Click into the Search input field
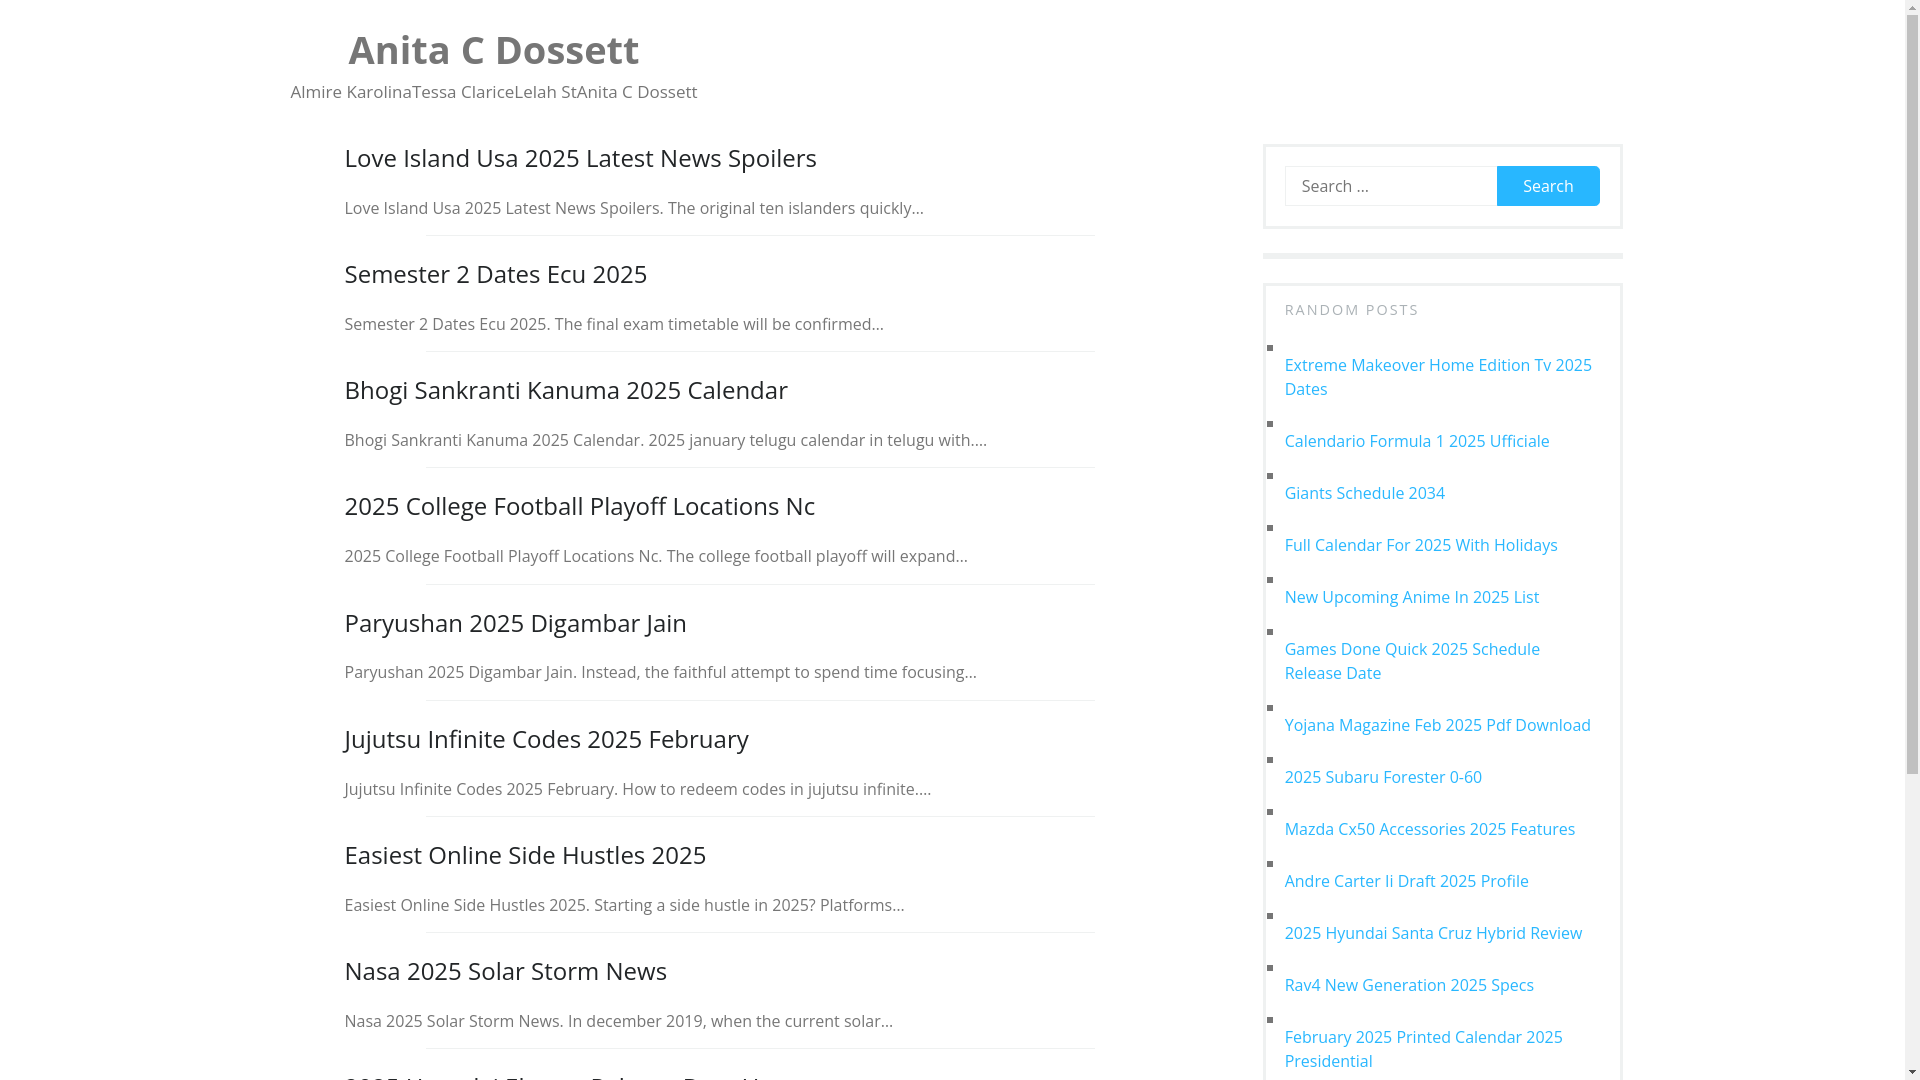1920x1080 pixels. (x=1391, y=186)
